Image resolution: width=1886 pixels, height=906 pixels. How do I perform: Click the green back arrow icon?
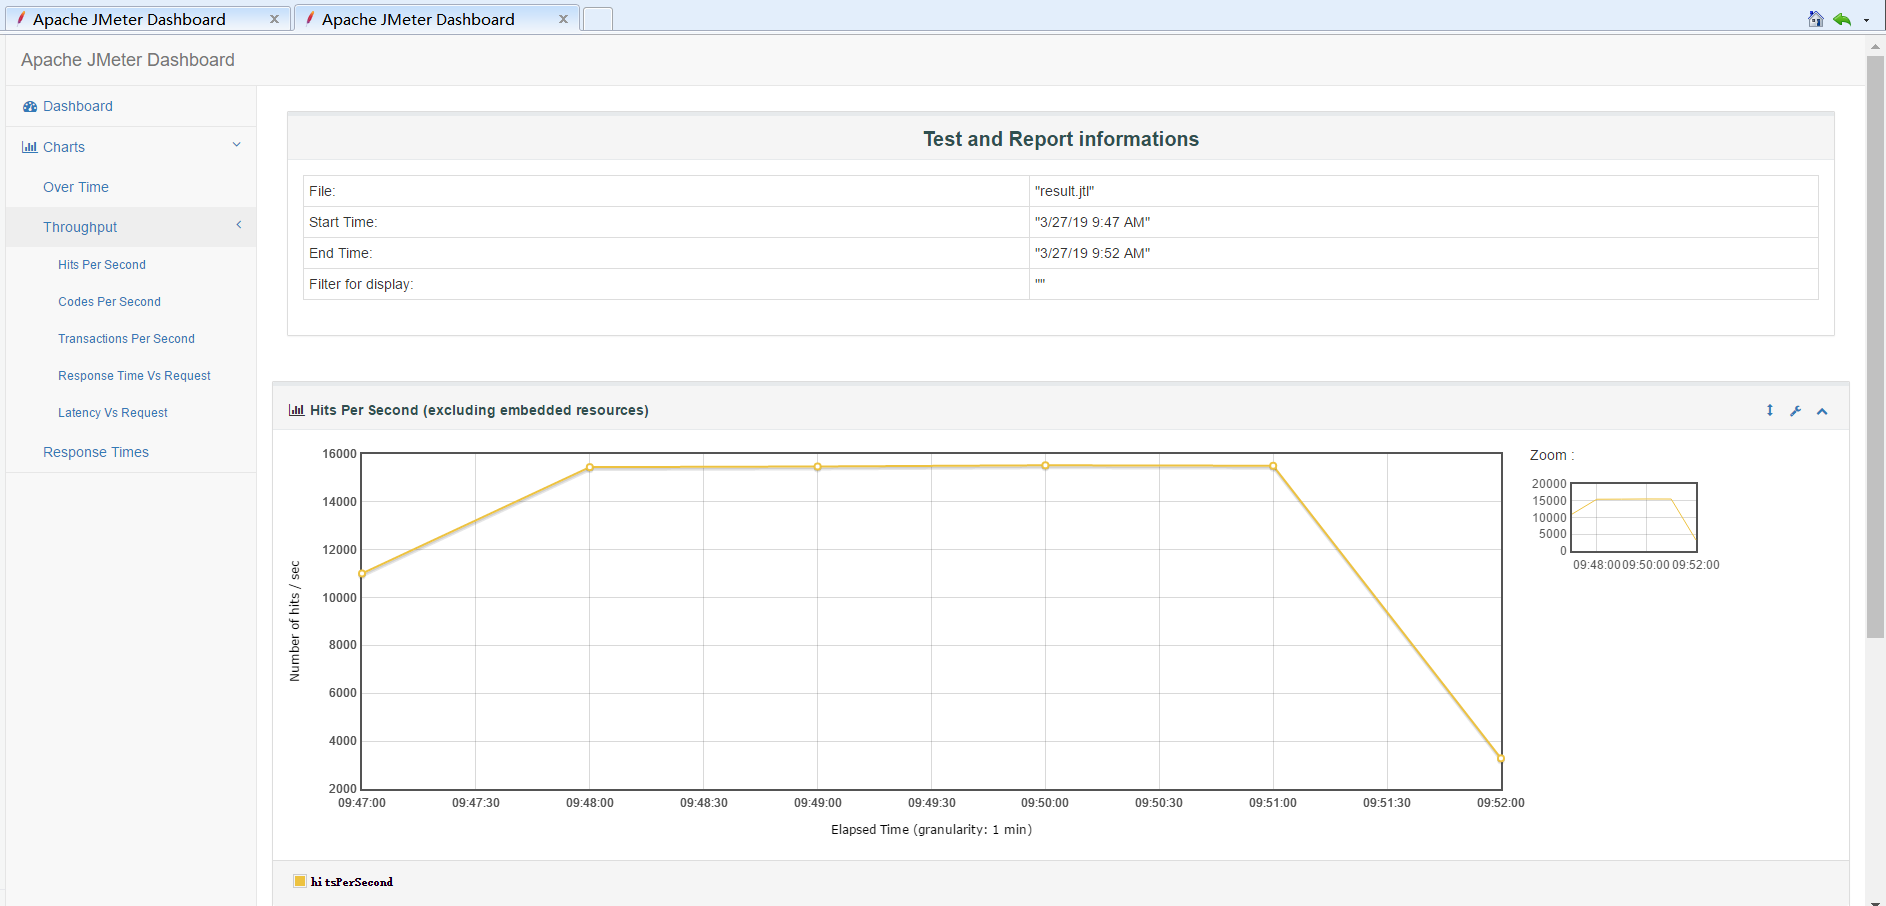pyautogui.click(x=1842, y=19)
